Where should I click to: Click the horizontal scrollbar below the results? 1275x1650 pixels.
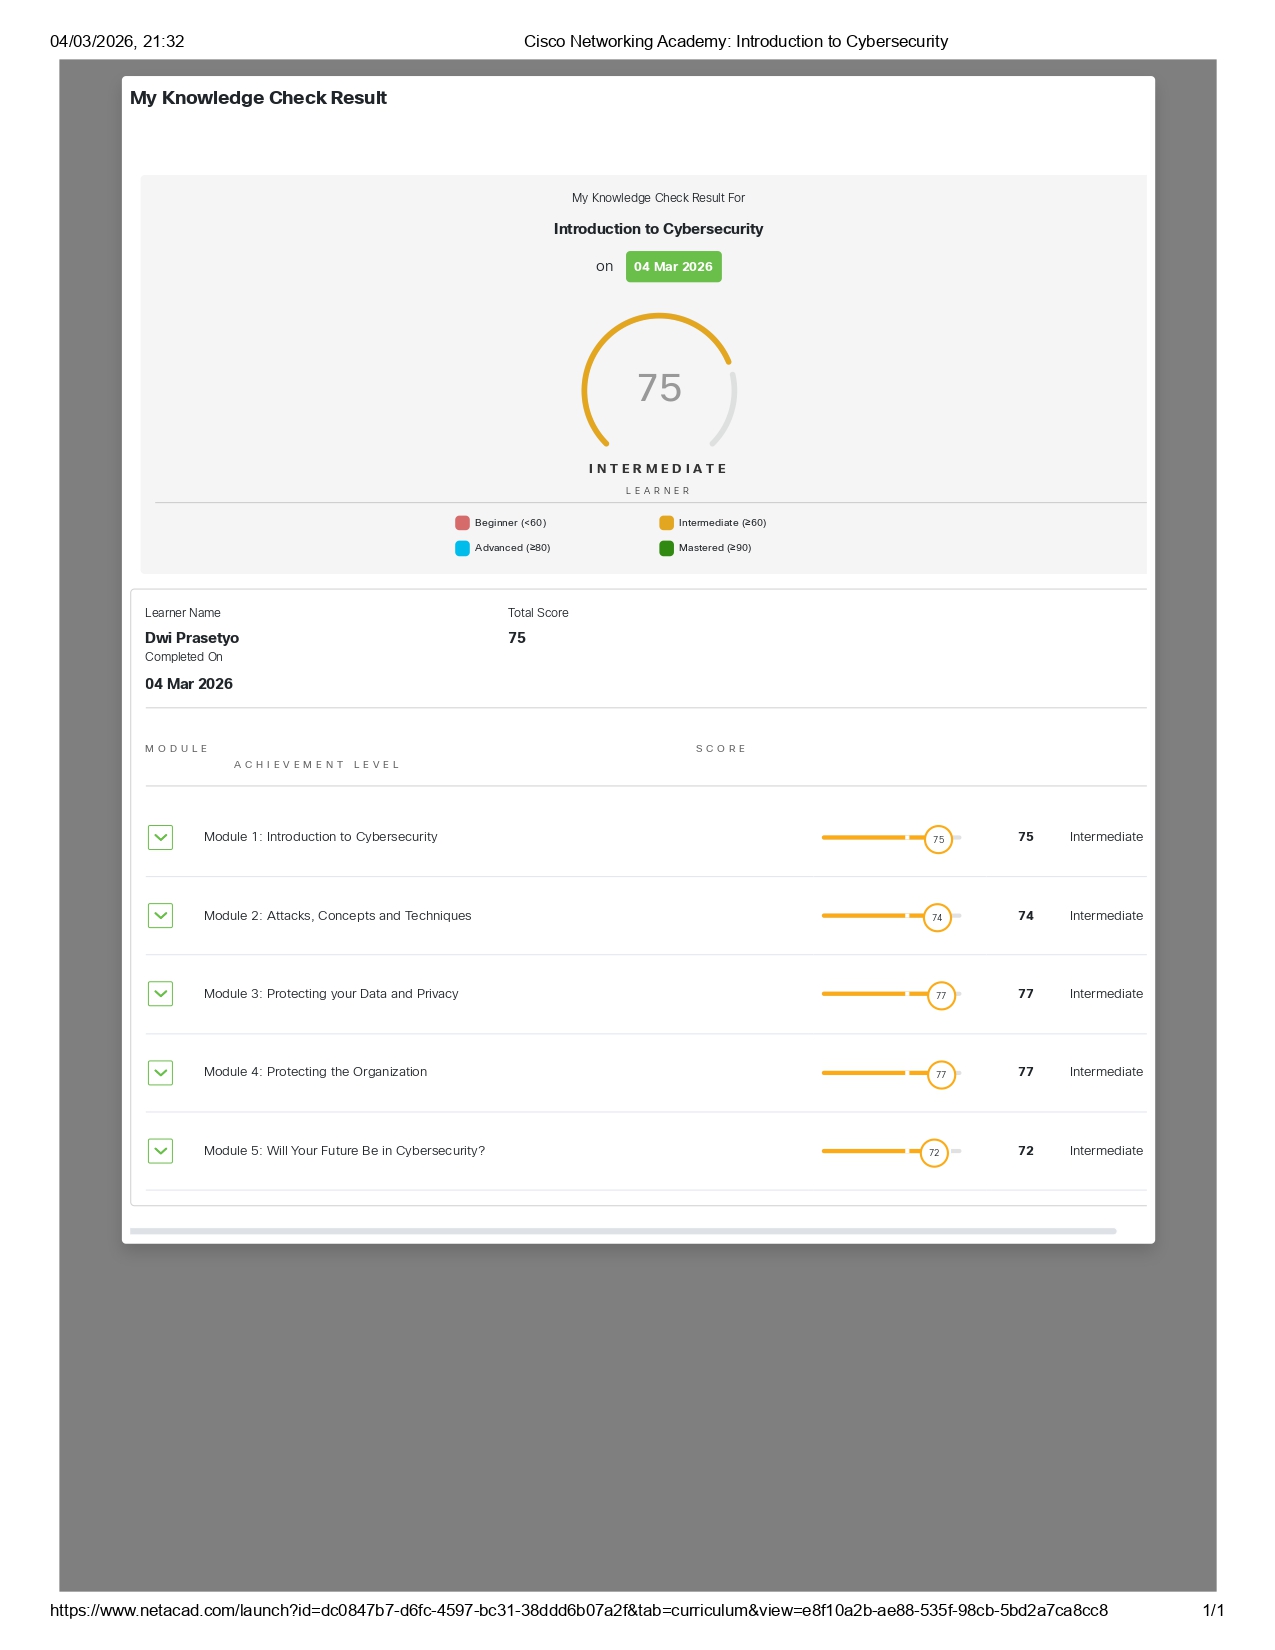(622, 1231)
